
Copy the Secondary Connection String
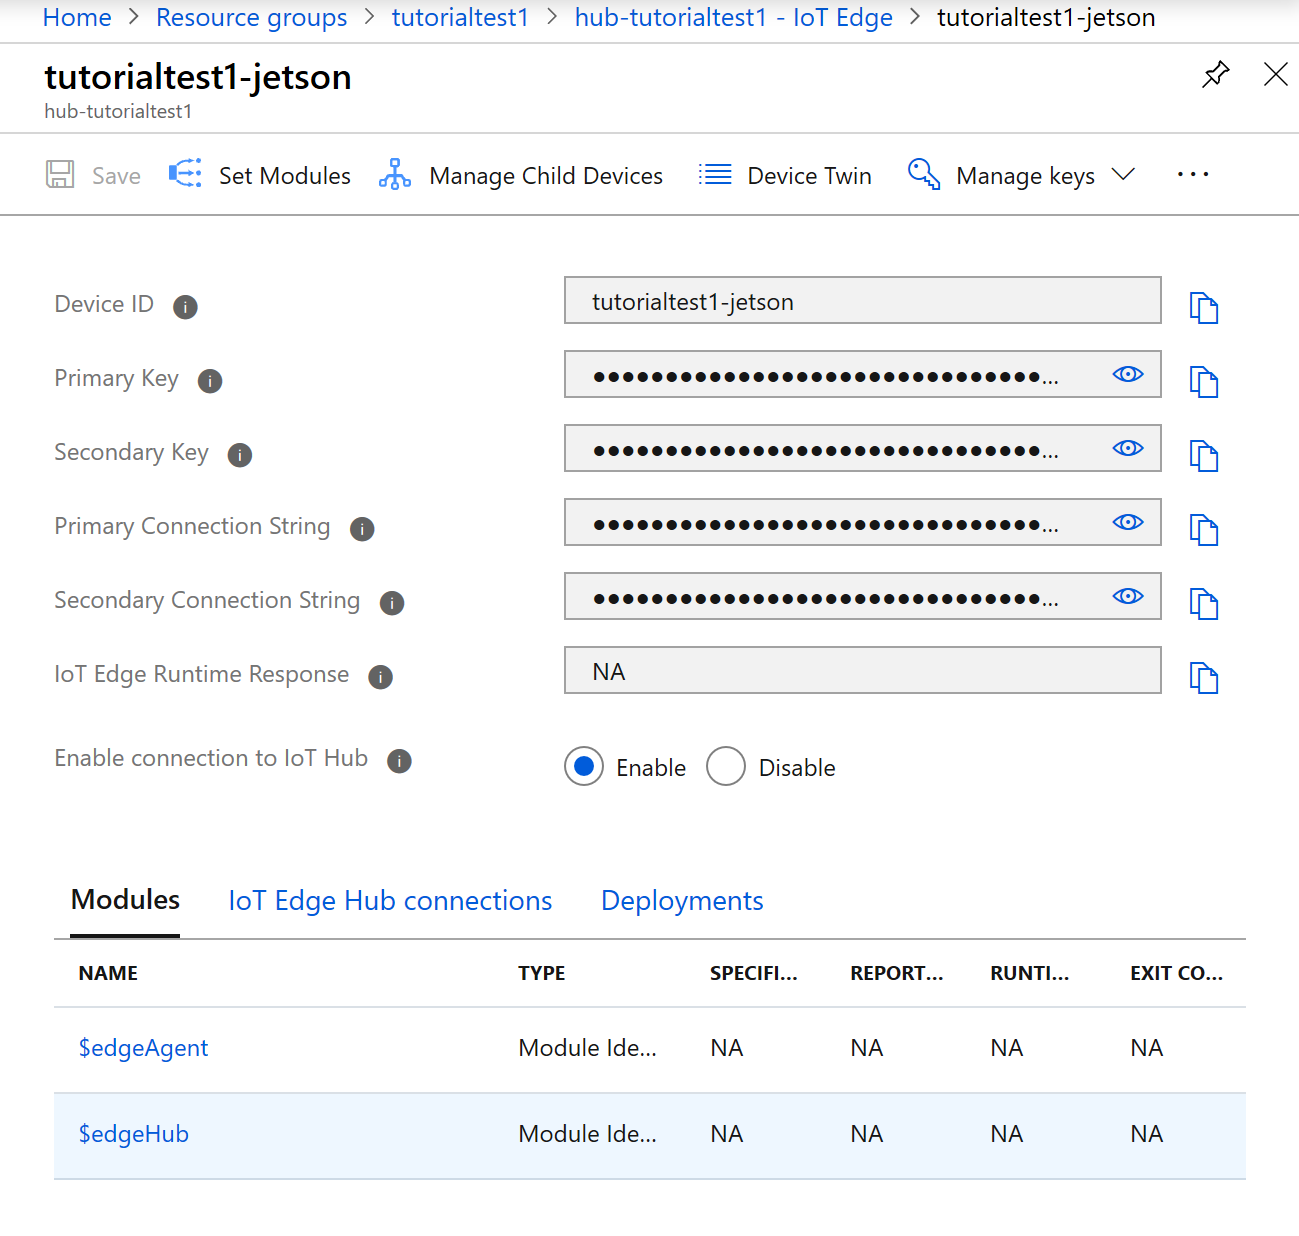[1204, 604]
